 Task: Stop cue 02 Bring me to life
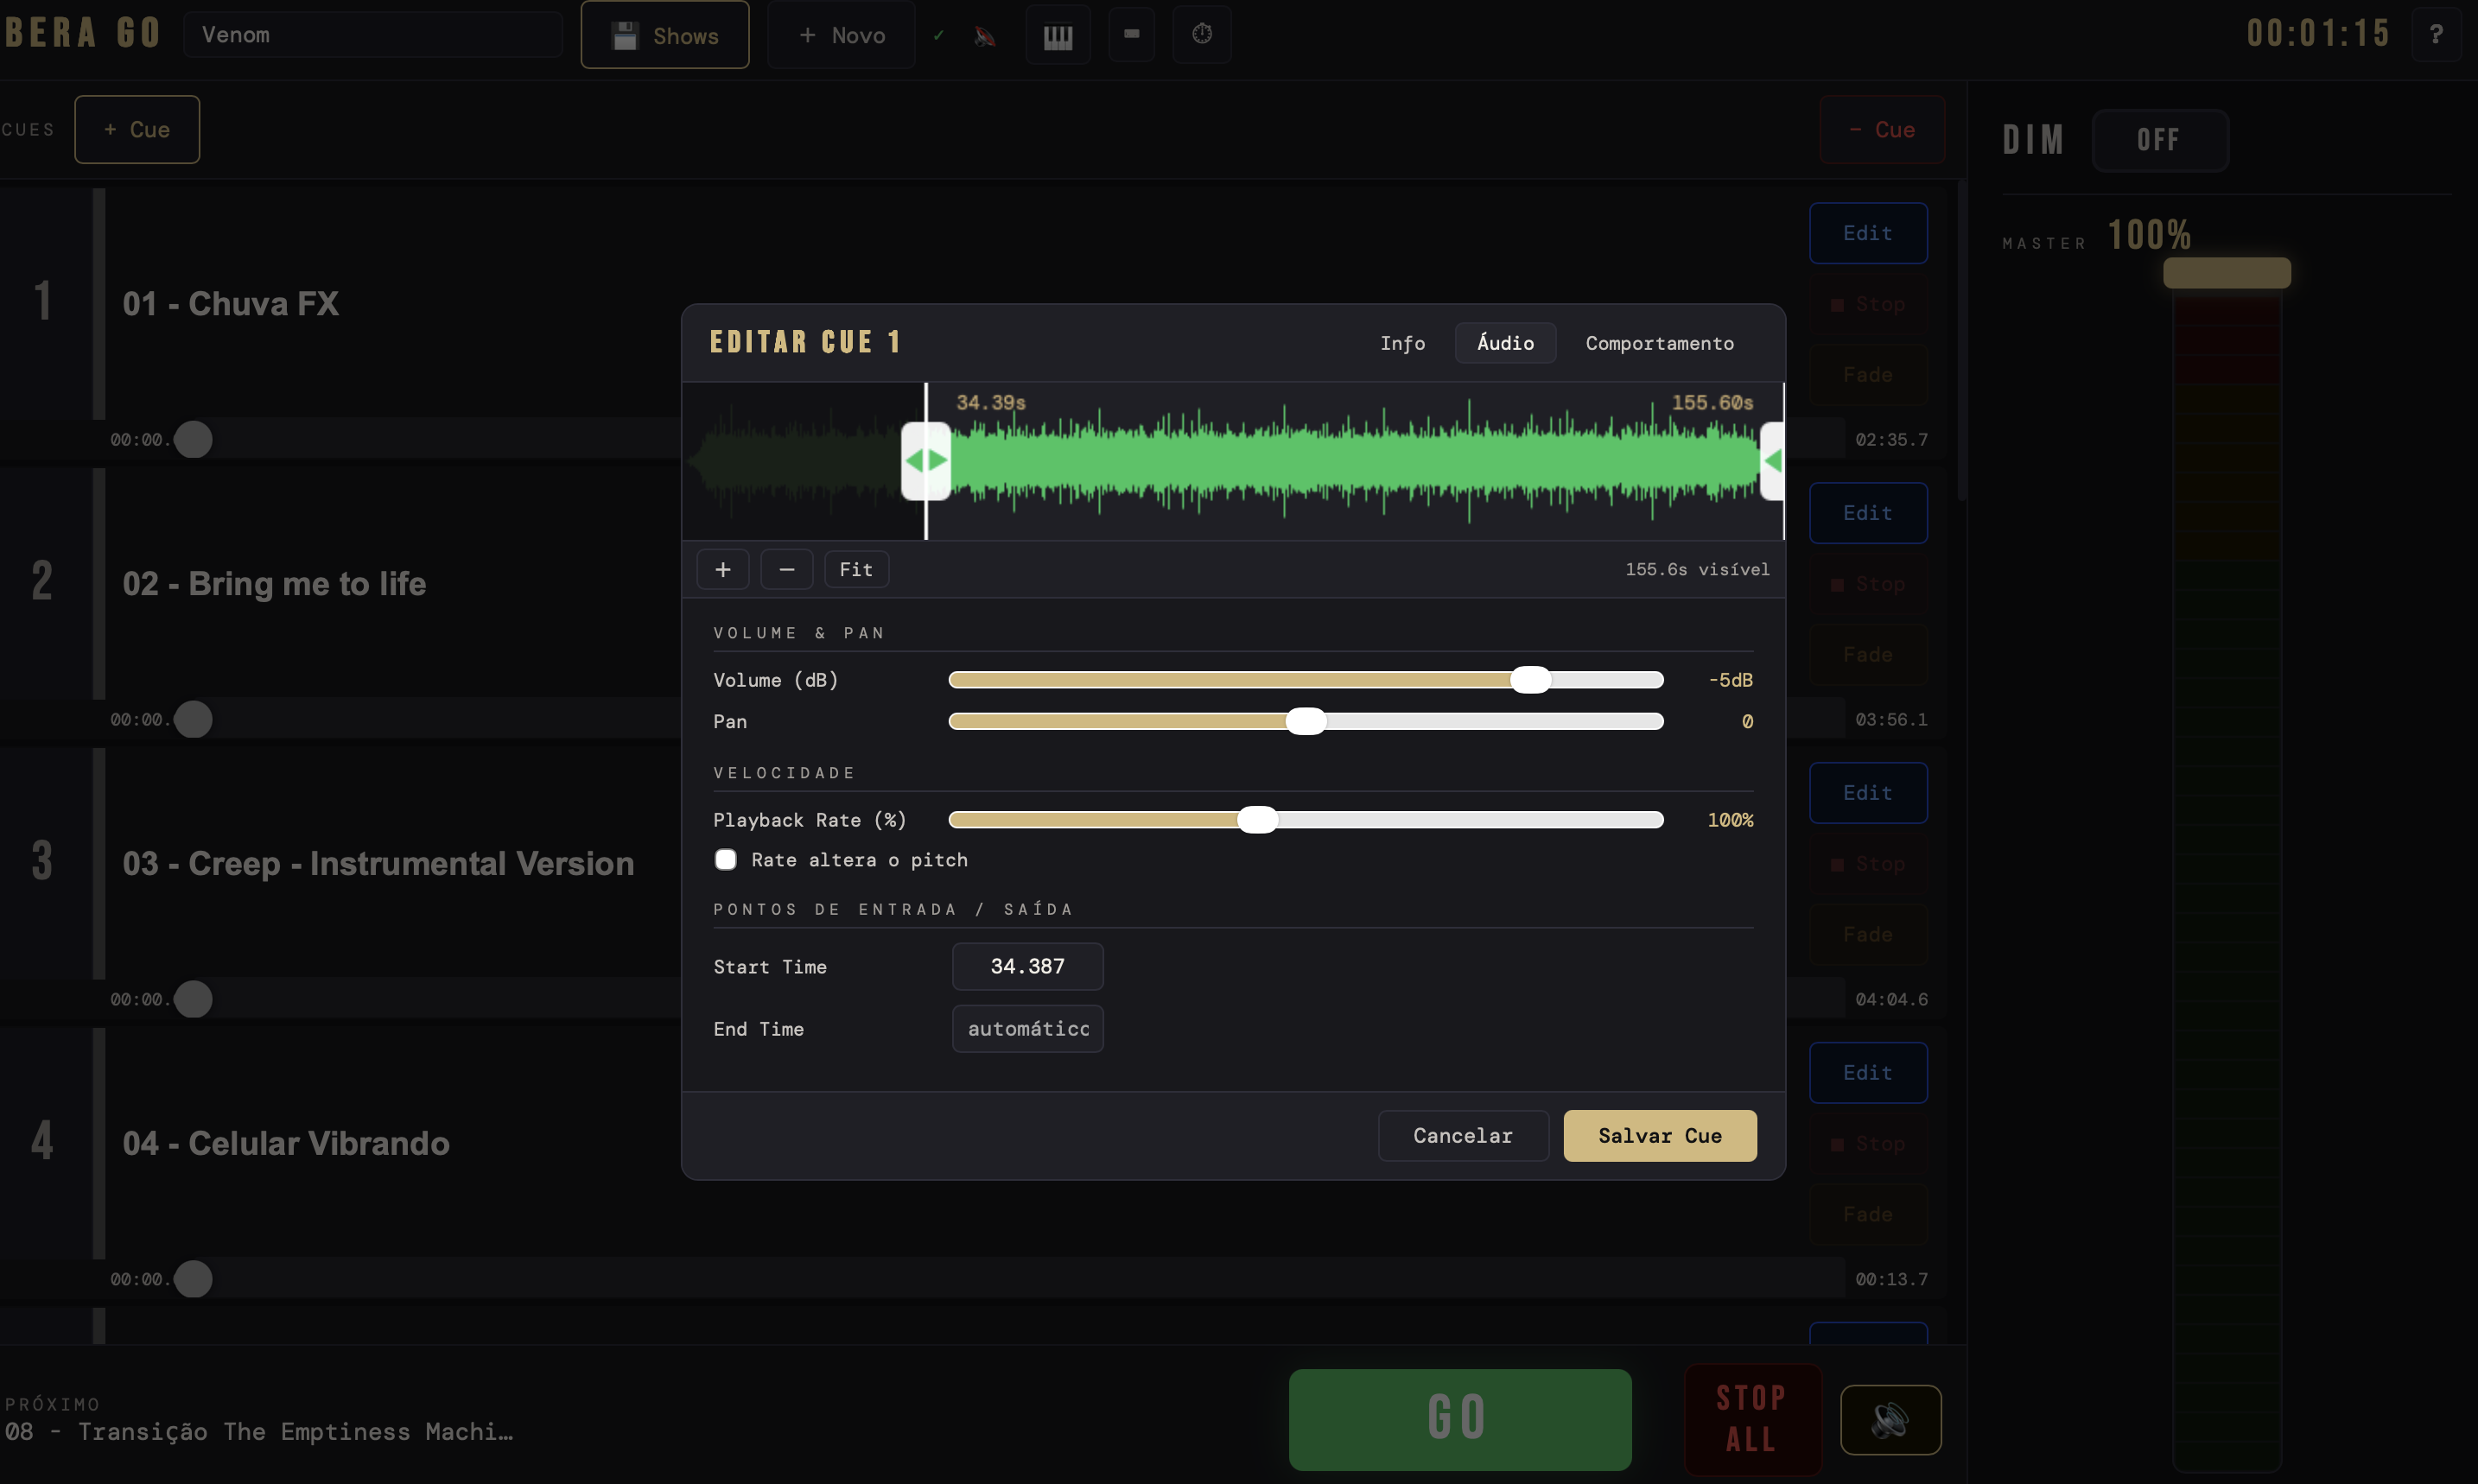pos(1868,584)
